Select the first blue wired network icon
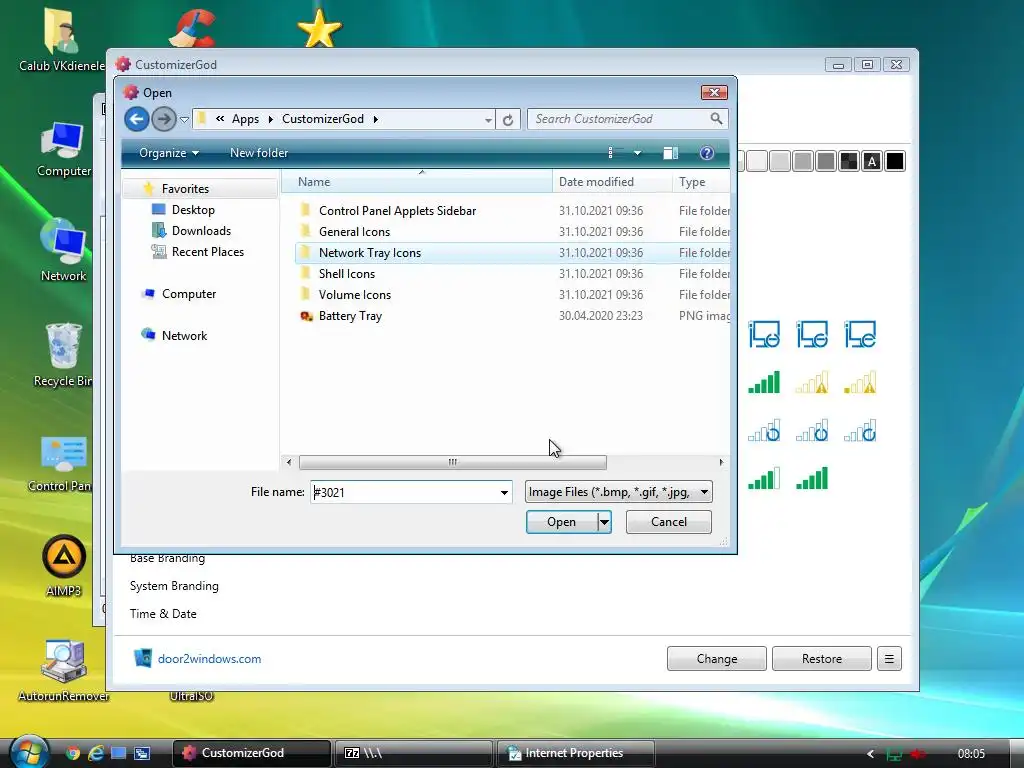 (x=763, y=334)
